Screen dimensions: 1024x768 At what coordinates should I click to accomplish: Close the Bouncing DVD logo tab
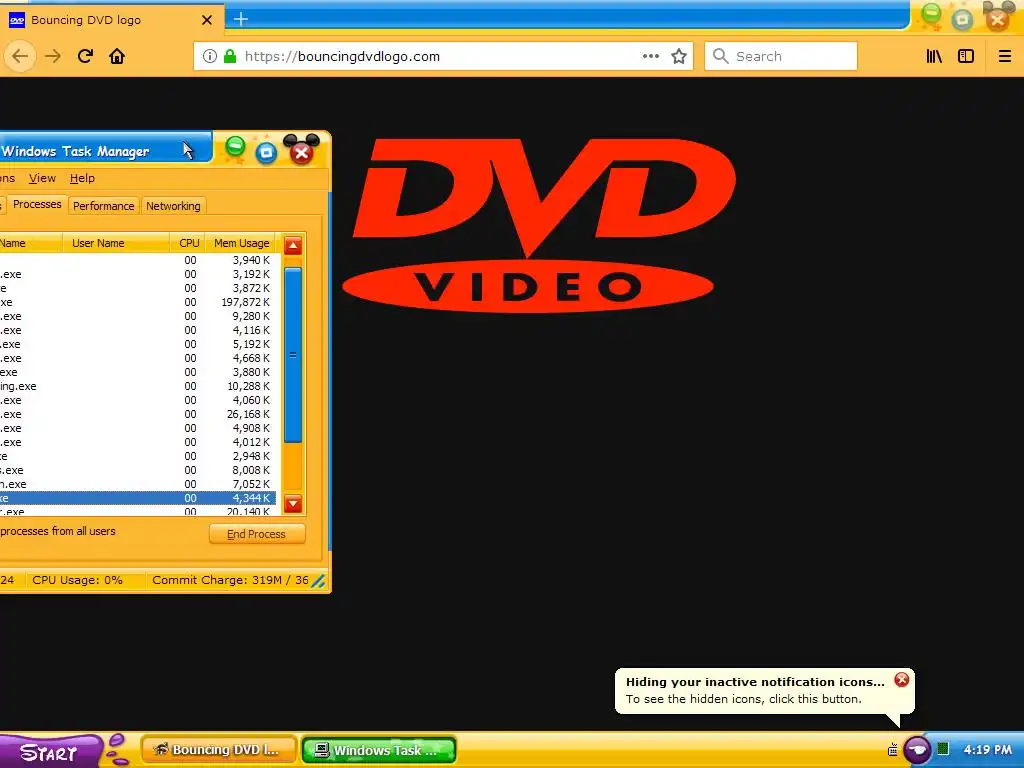(x=206, y=20)
